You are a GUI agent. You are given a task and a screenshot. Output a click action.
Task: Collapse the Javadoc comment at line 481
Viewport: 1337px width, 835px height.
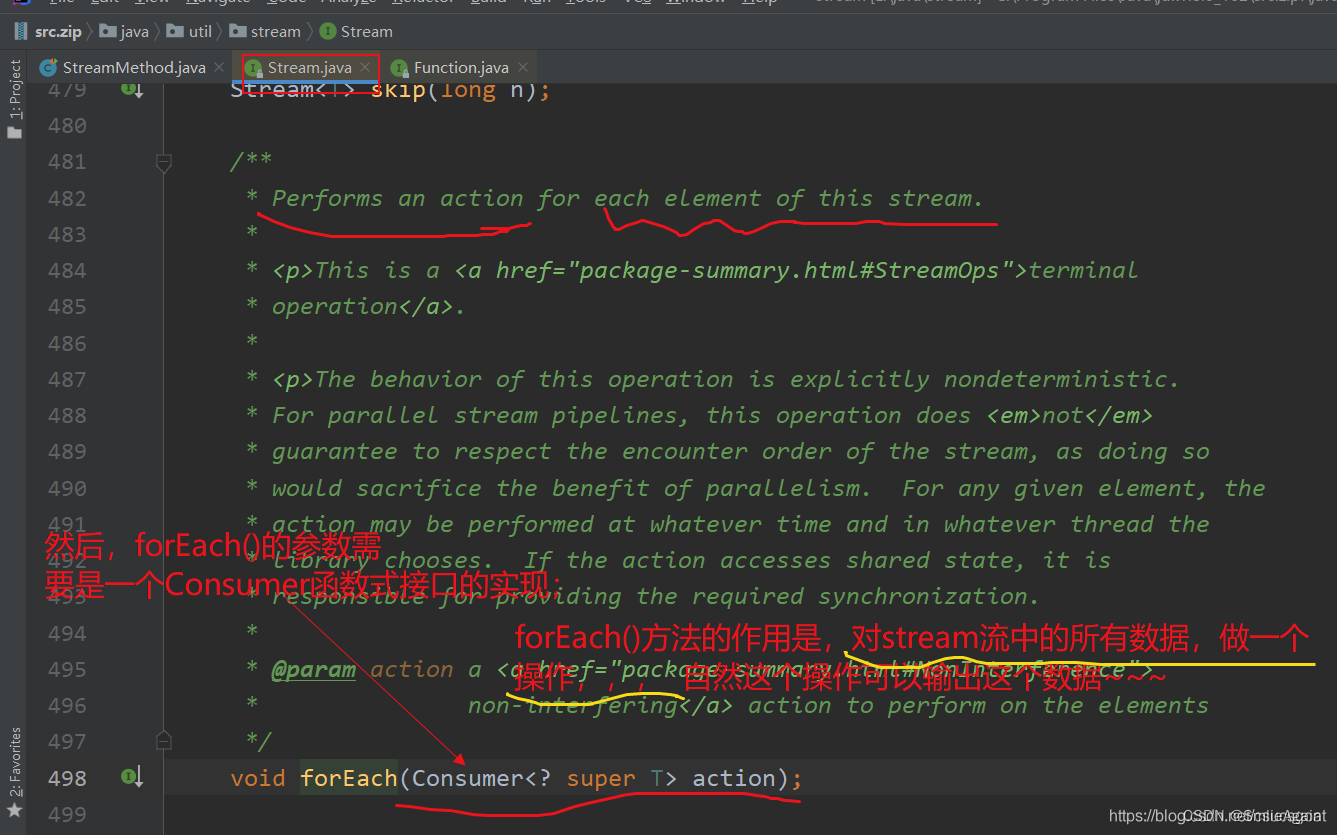coord(164,161)
